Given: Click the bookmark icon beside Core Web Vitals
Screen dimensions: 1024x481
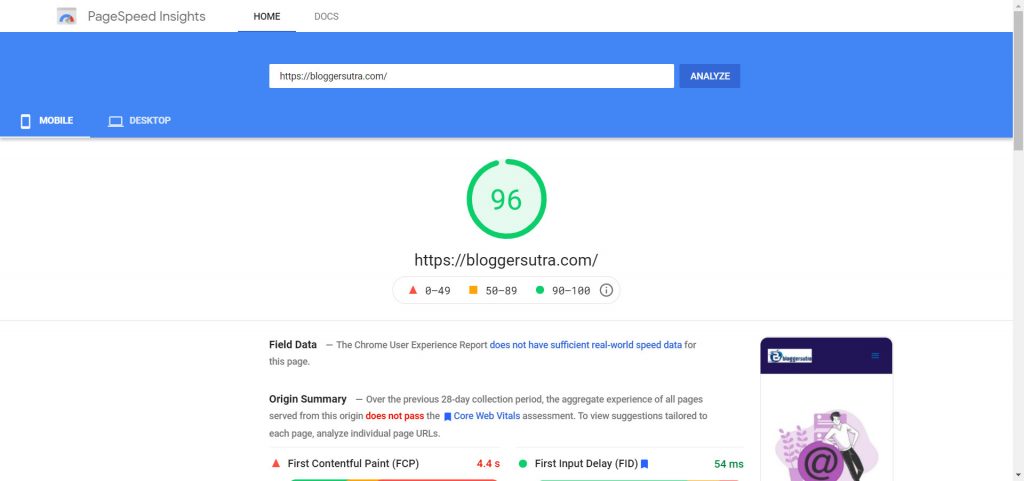Looking at the screenshot, I should coord(447,416).
